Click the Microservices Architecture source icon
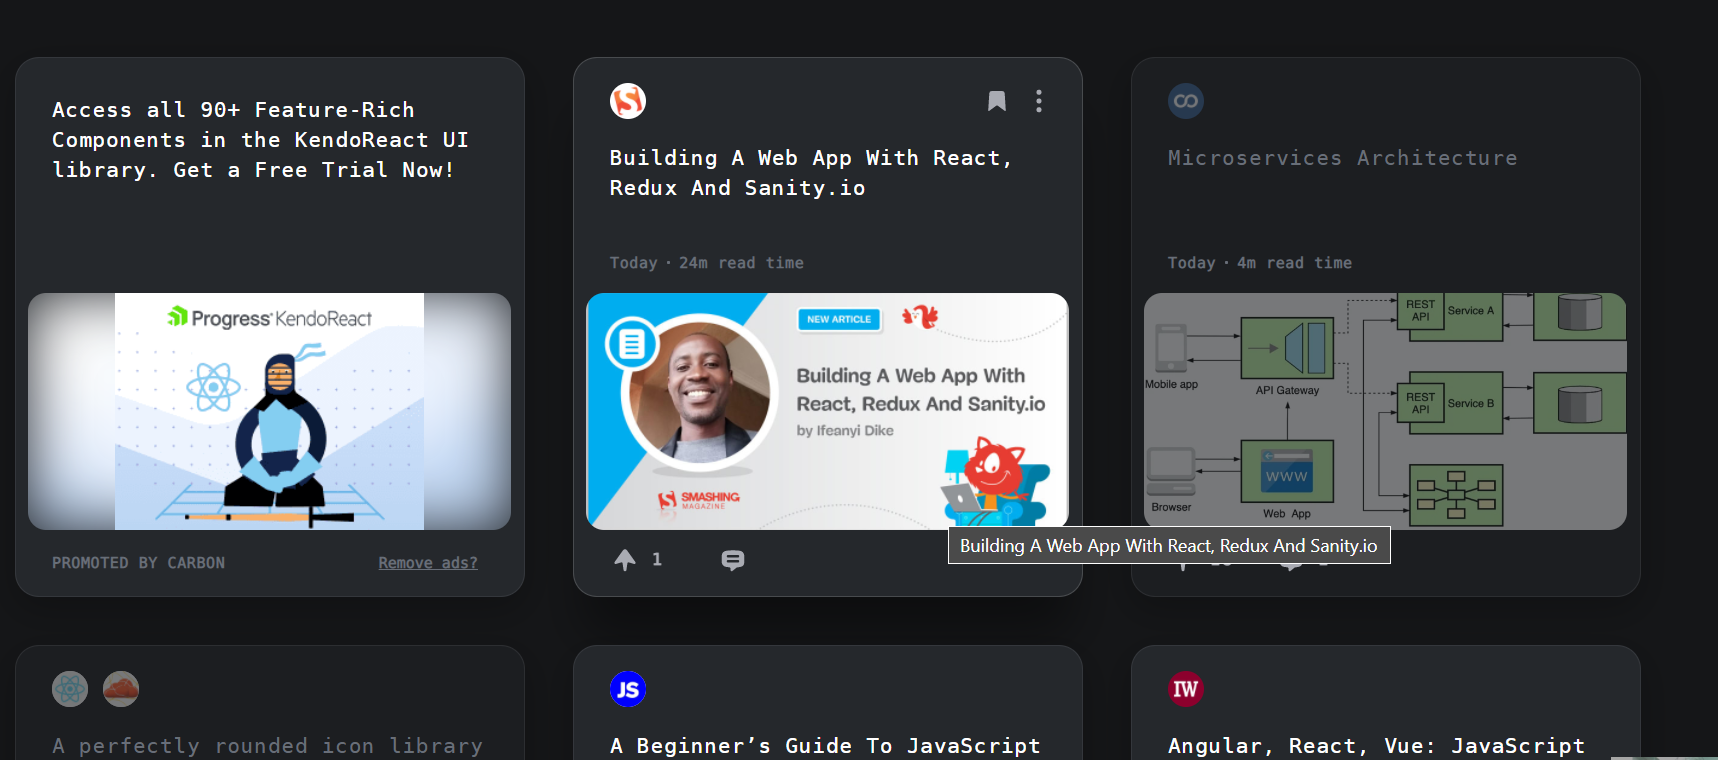1718x760 pixels. click(1186, 101)
